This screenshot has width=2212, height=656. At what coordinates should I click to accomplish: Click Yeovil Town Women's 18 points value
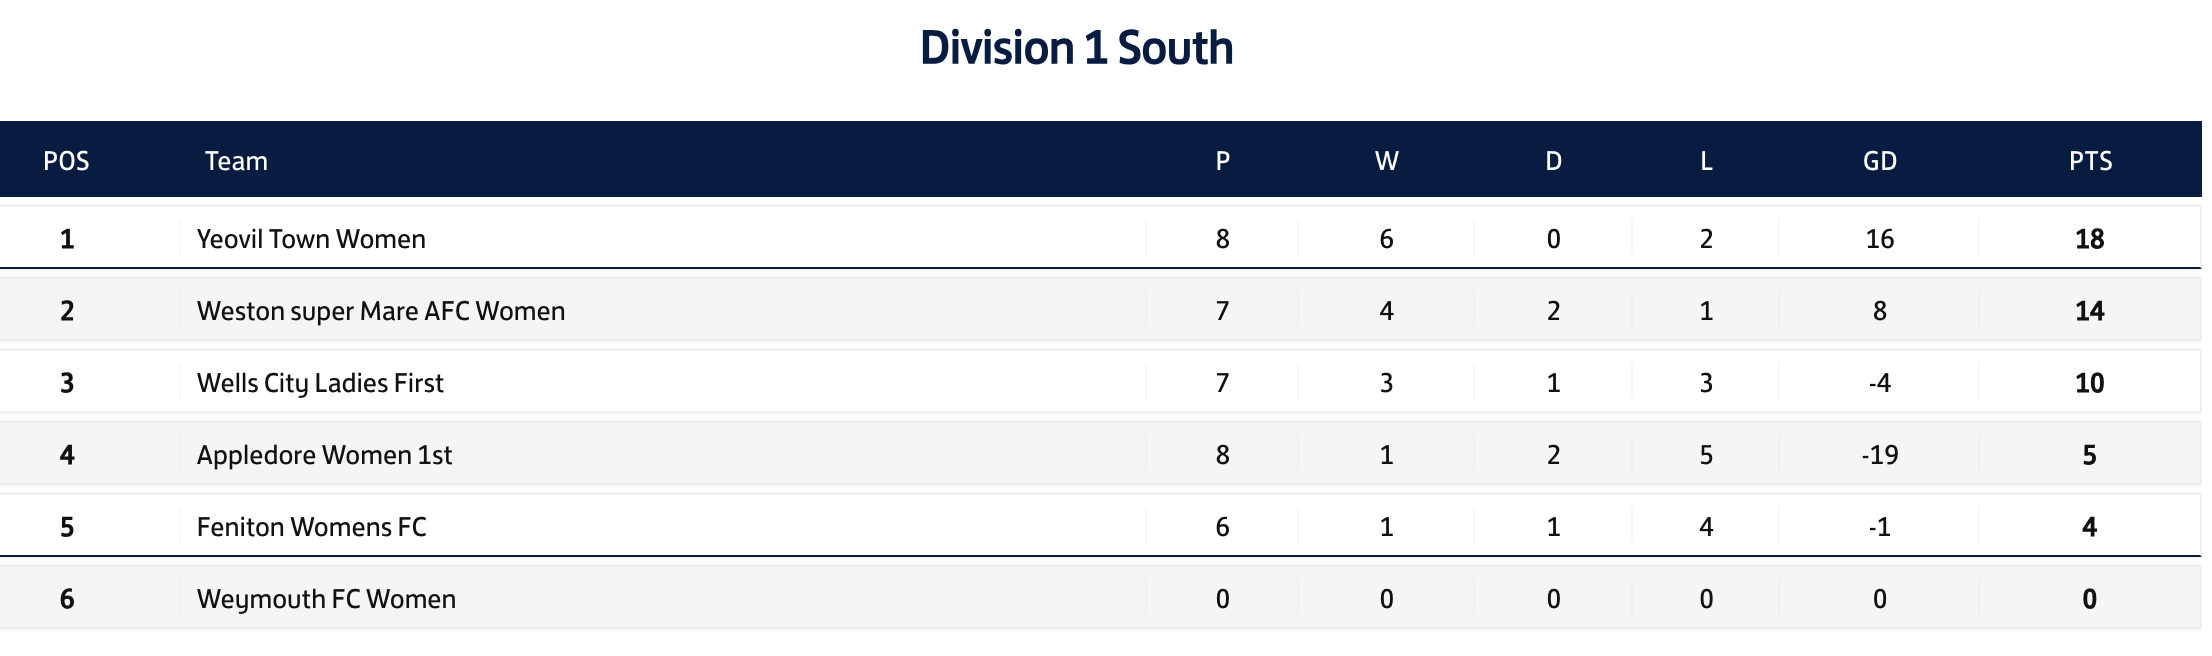point(2089,239)
